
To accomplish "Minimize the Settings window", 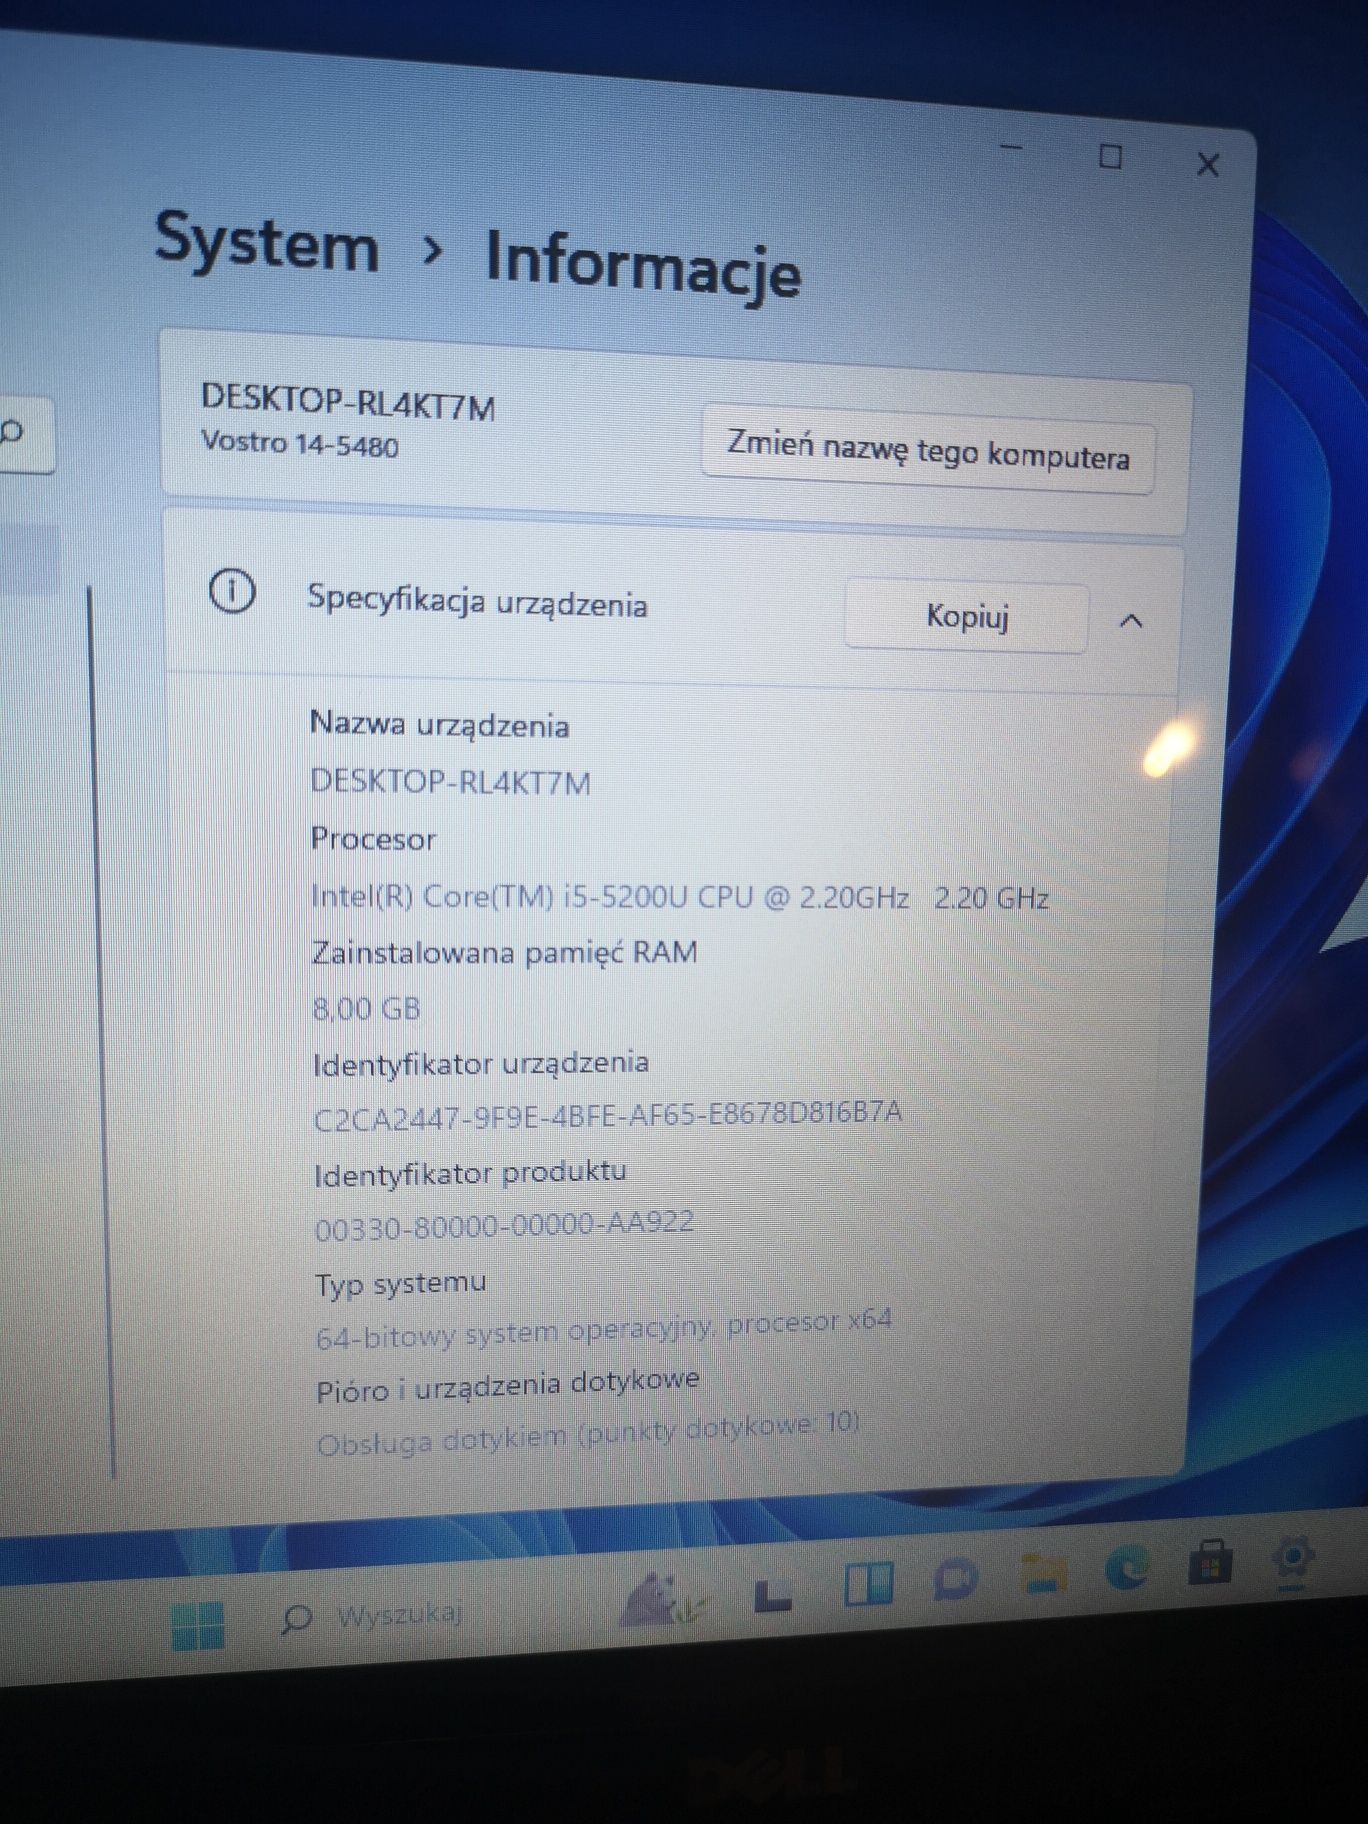I will (x=1012, y=149).
